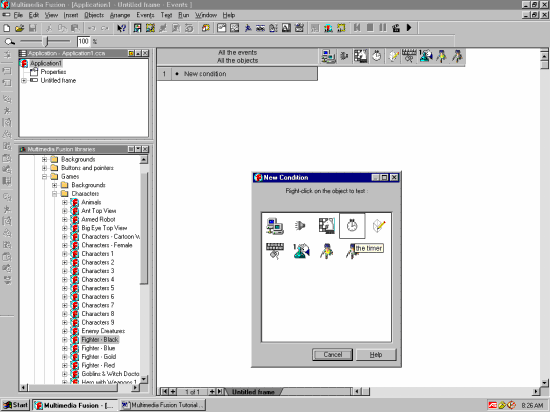Image resolution: width=551 pixels, height=413 pixels.
Task: Expand Untitled frame in the application tree
Action: tap(24, 81)
